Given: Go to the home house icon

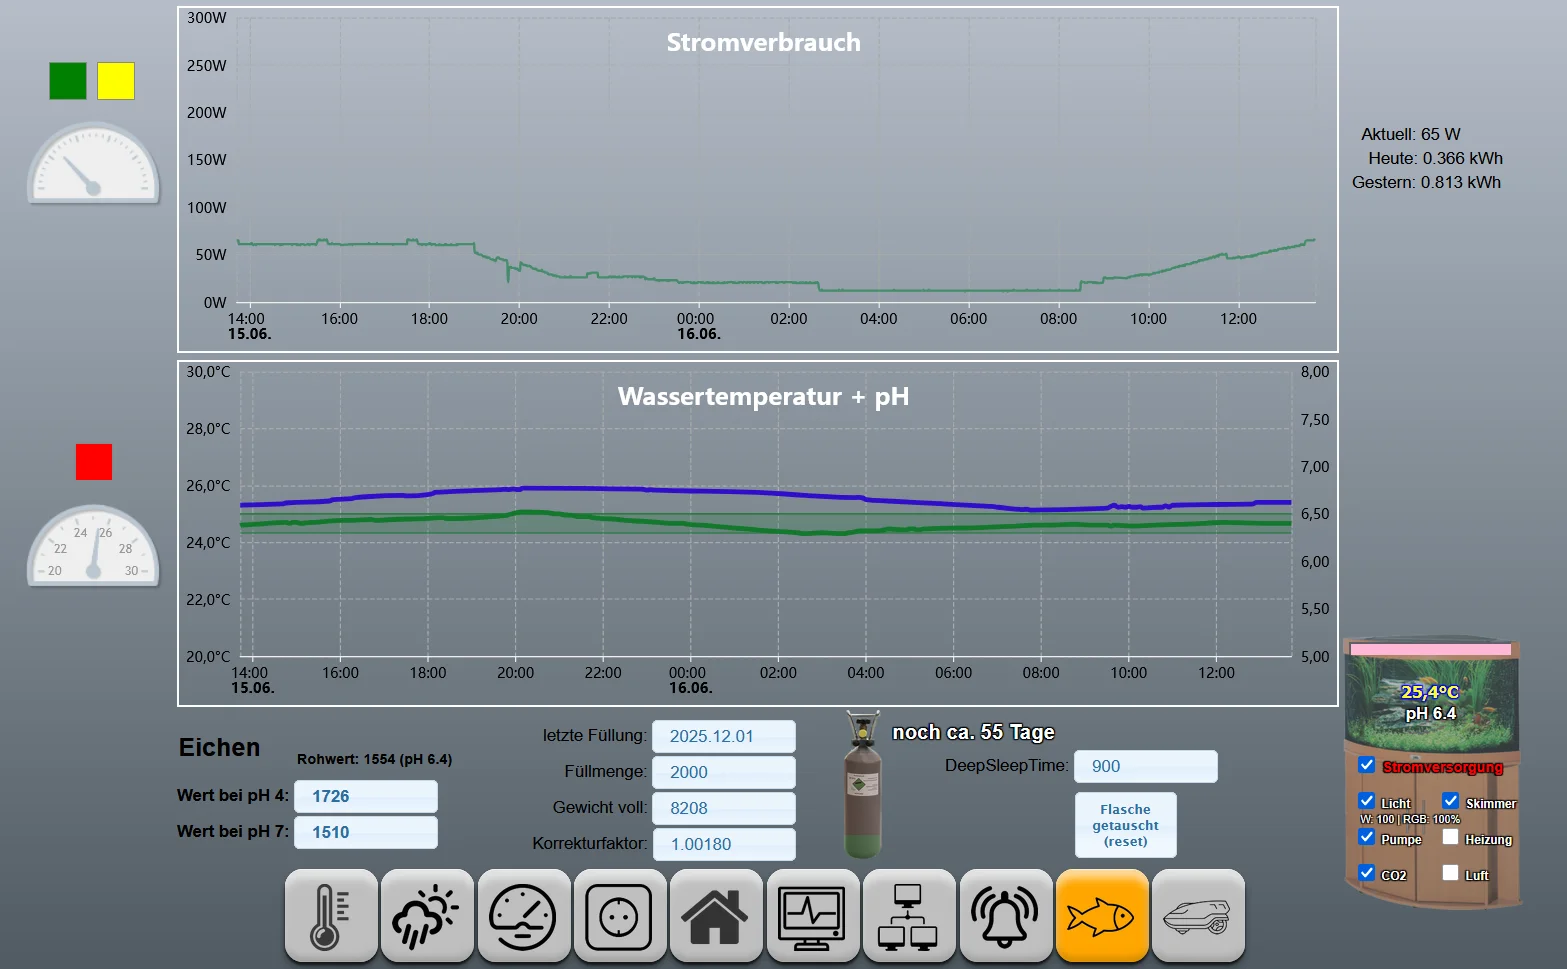Looking at the screenshot, I should point(716,915).
